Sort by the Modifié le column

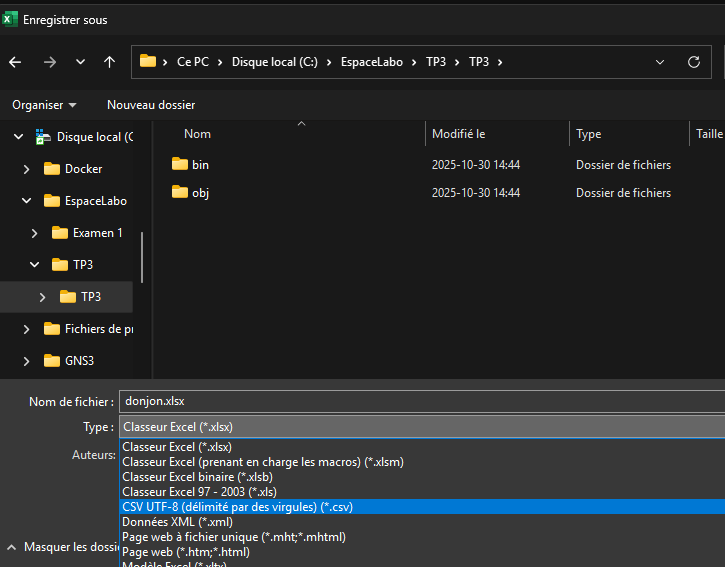point(458,134)
